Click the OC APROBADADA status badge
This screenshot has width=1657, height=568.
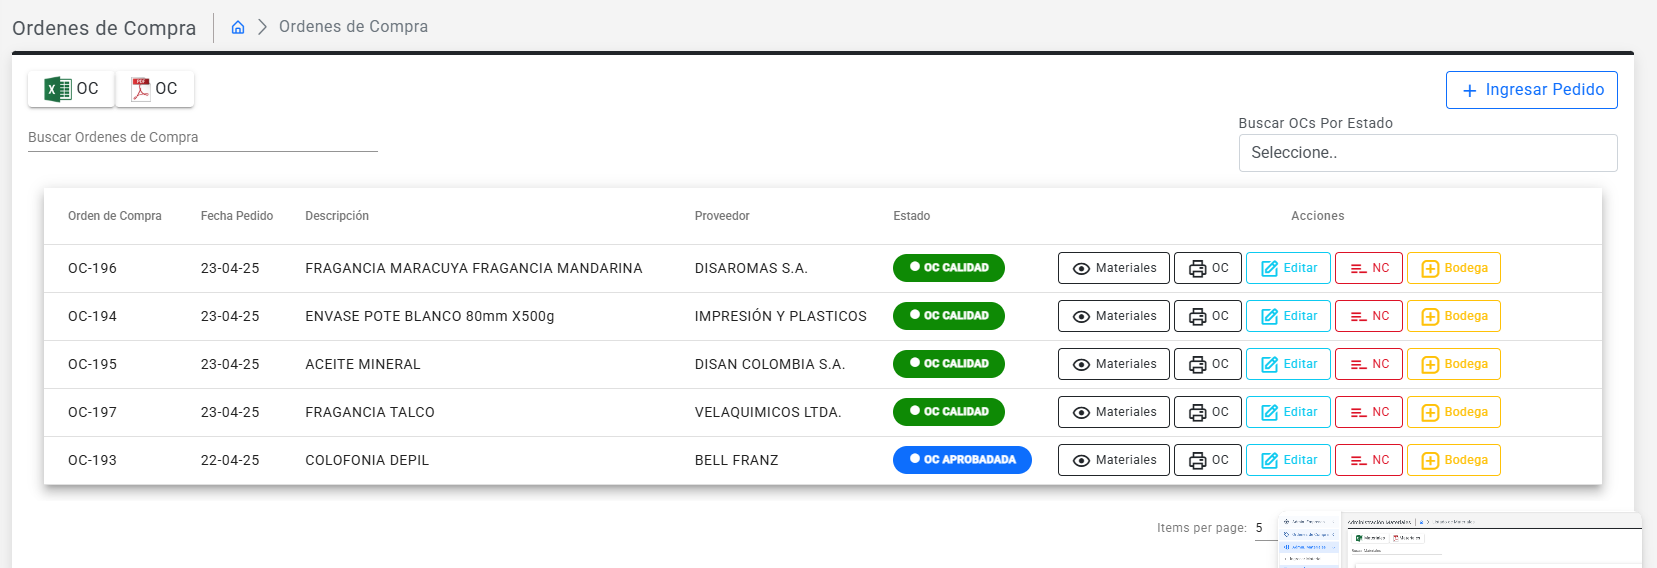pos(961,460)
